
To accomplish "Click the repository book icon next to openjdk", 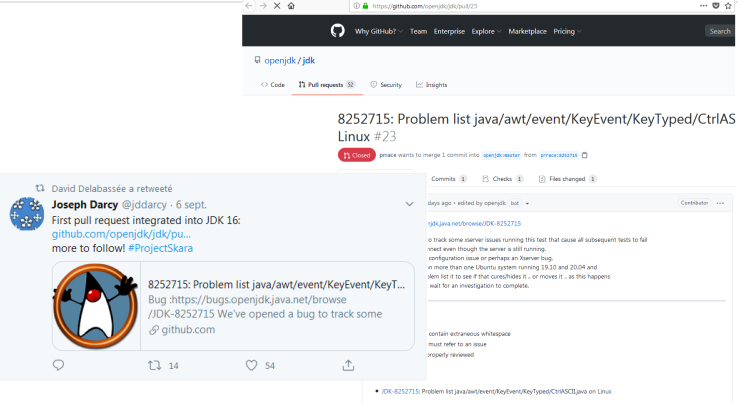I will 257,60.
